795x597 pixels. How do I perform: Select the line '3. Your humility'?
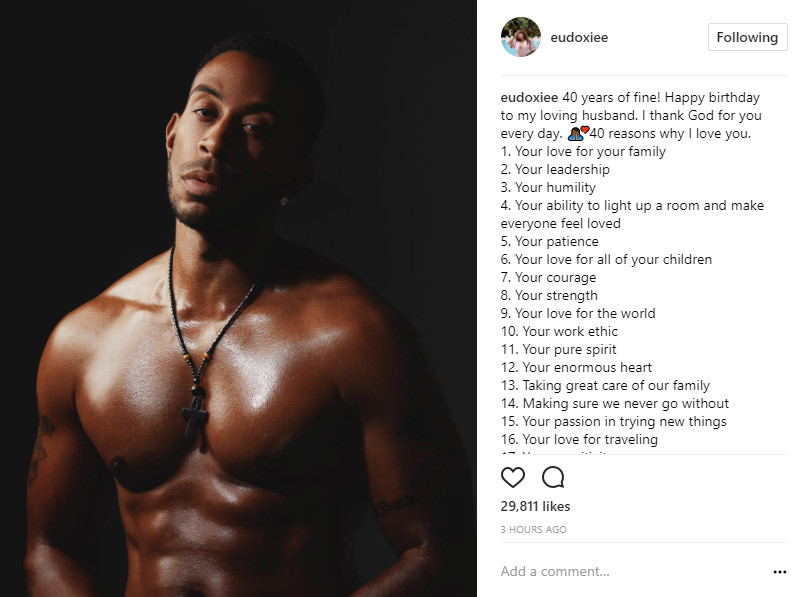tap(548, 188)
